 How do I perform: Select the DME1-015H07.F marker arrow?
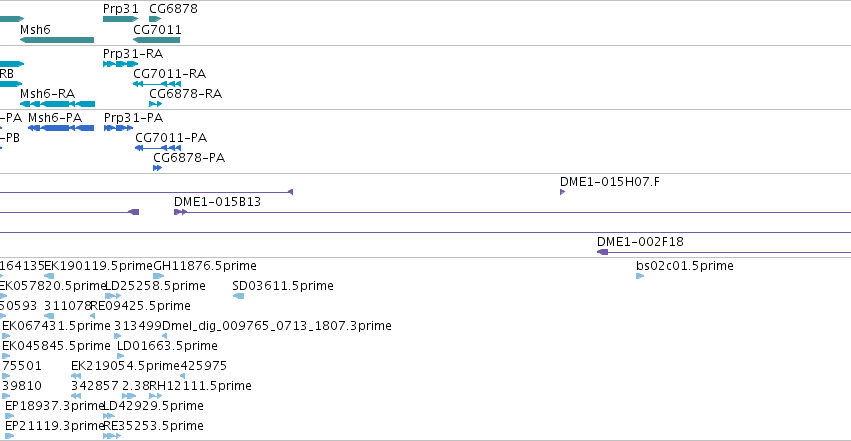562,191
